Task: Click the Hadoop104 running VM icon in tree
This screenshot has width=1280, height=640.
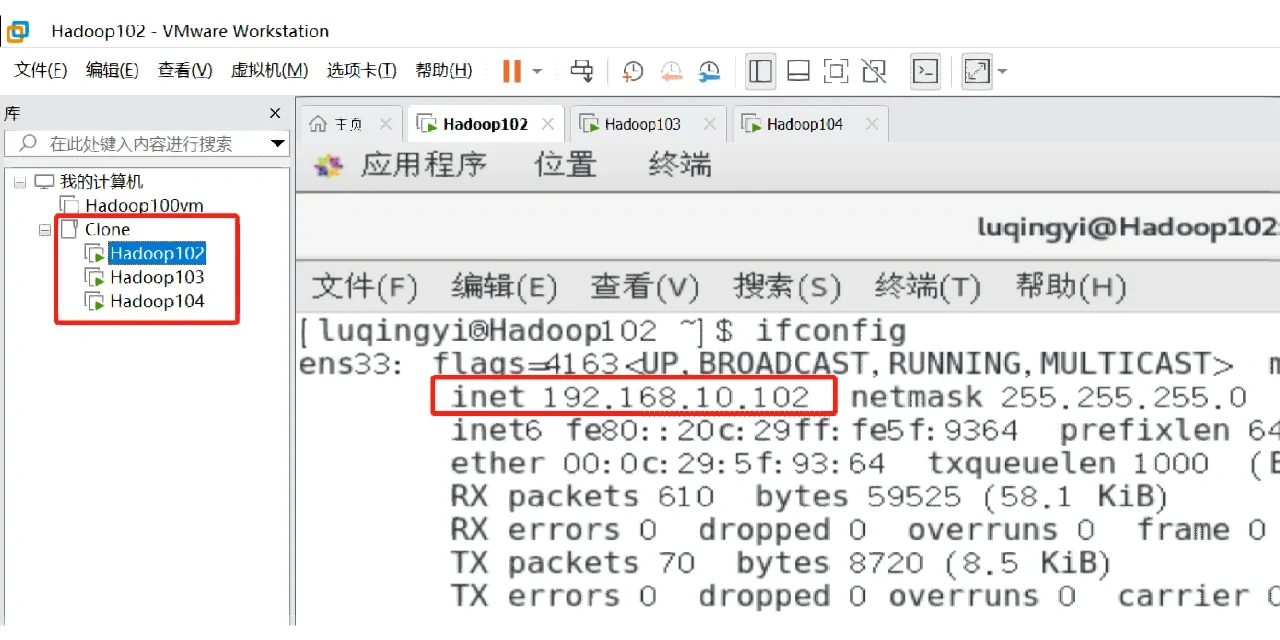Action: [95, 302]
